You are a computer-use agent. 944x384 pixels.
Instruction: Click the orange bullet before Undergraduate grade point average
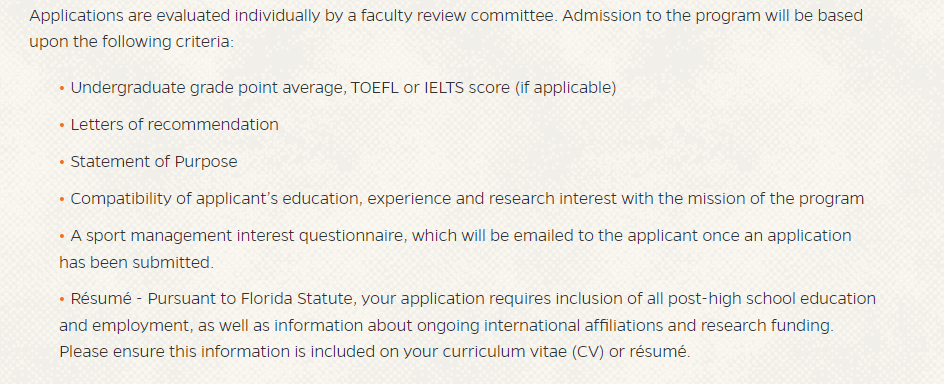tap(61, 88)
